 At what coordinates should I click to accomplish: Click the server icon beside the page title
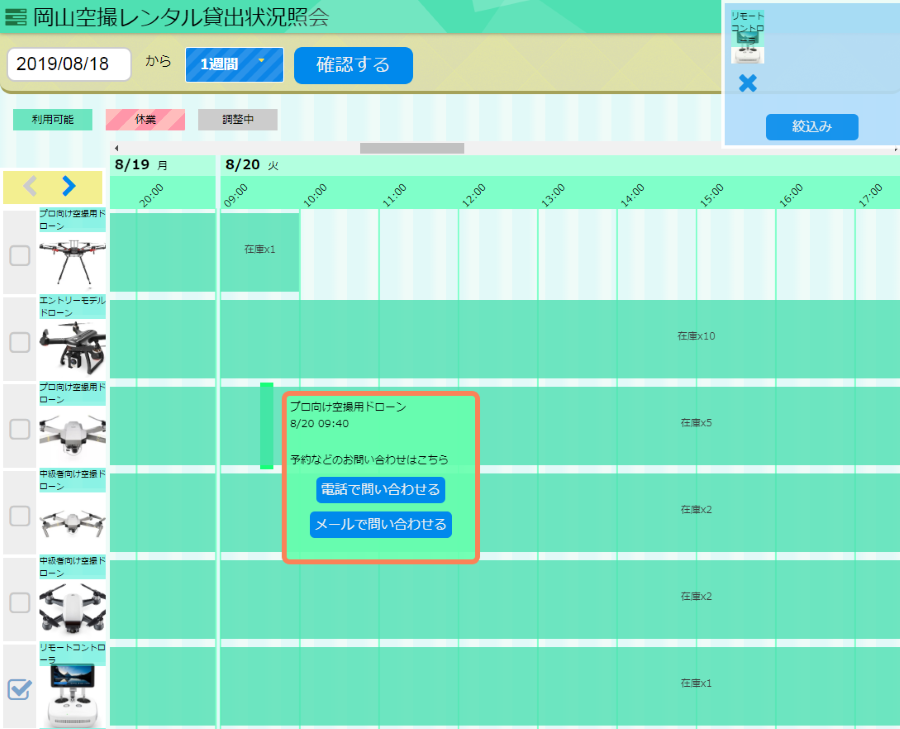tap(16, 17)
